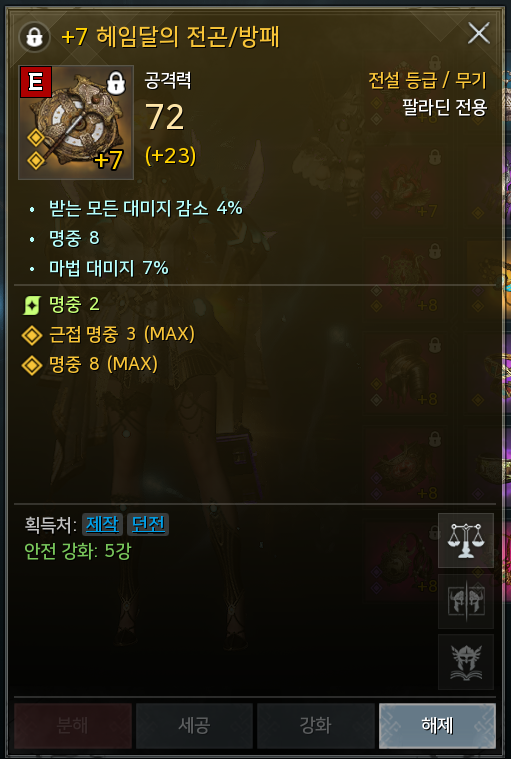
Task: Click the 세공 button
Action: click(194, 726)
